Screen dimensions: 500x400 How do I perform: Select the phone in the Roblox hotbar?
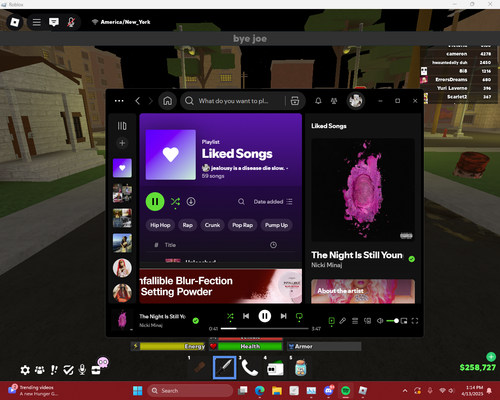pyautogui.click(x=250, y=368)
